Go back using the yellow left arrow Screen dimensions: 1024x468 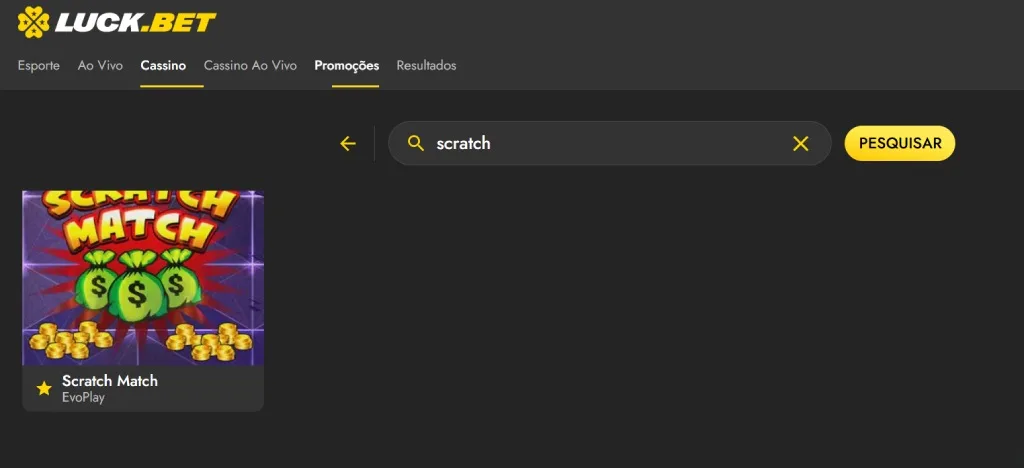[x=348, y=144]
